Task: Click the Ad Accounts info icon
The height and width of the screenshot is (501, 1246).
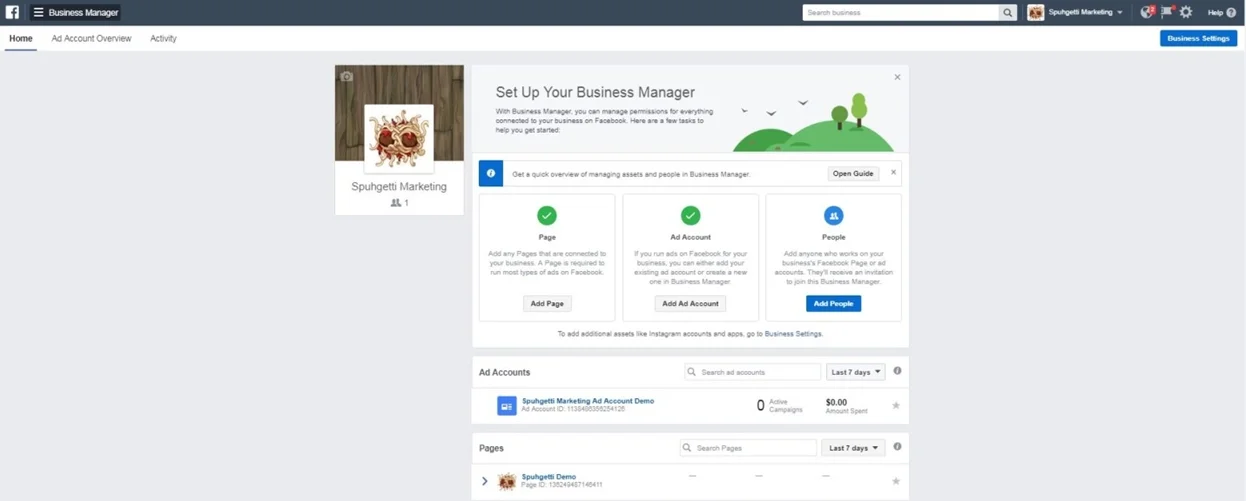Action: [x=897, y=371]
